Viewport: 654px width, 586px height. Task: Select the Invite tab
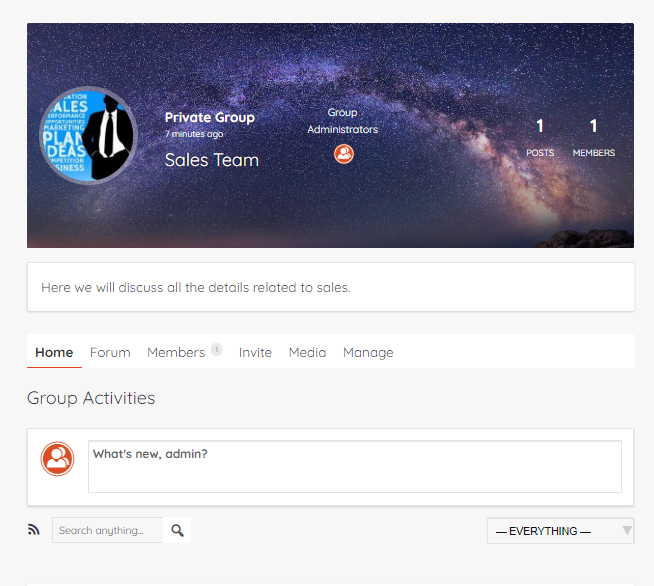coord(255,352)
